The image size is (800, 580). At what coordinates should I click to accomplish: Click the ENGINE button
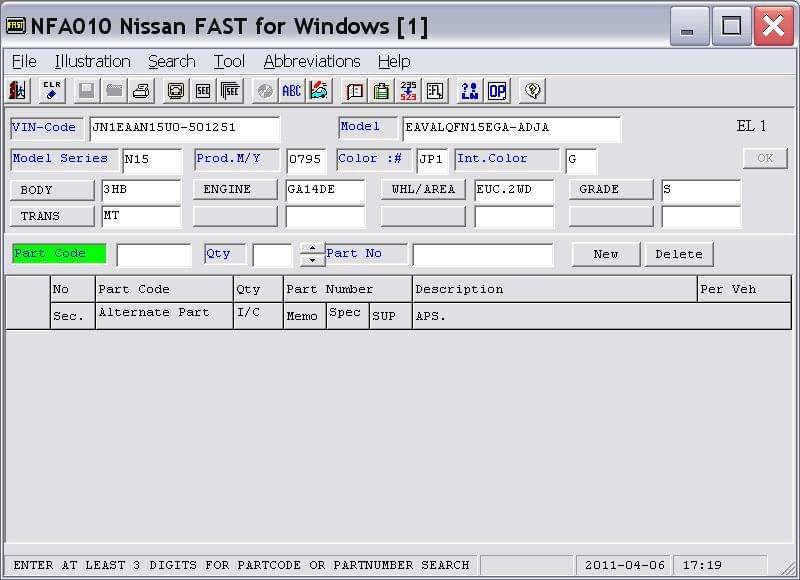[x=235, y=189]
